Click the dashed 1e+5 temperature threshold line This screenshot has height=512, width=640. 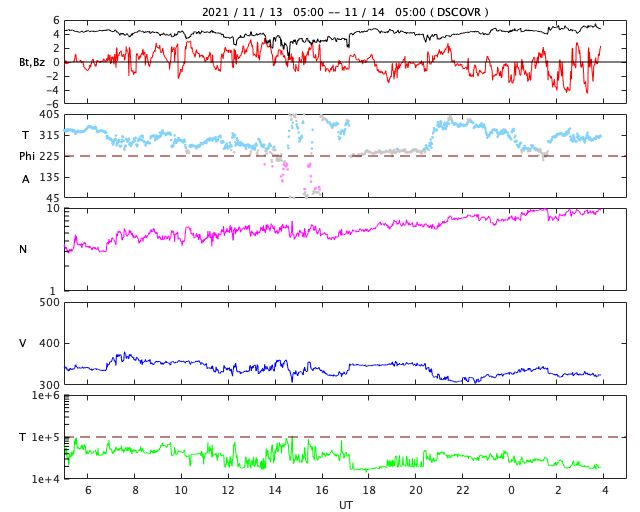346,437
